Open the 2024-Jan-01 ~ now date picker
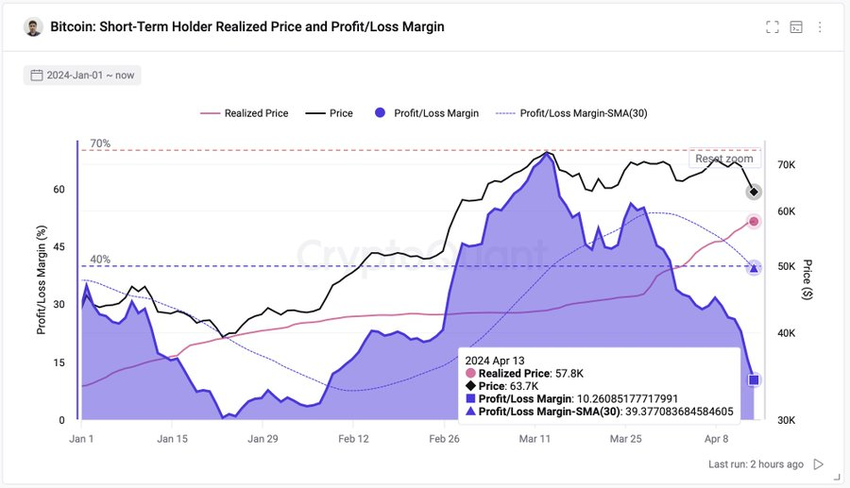 pyautogui.click(x=82, y=75)
